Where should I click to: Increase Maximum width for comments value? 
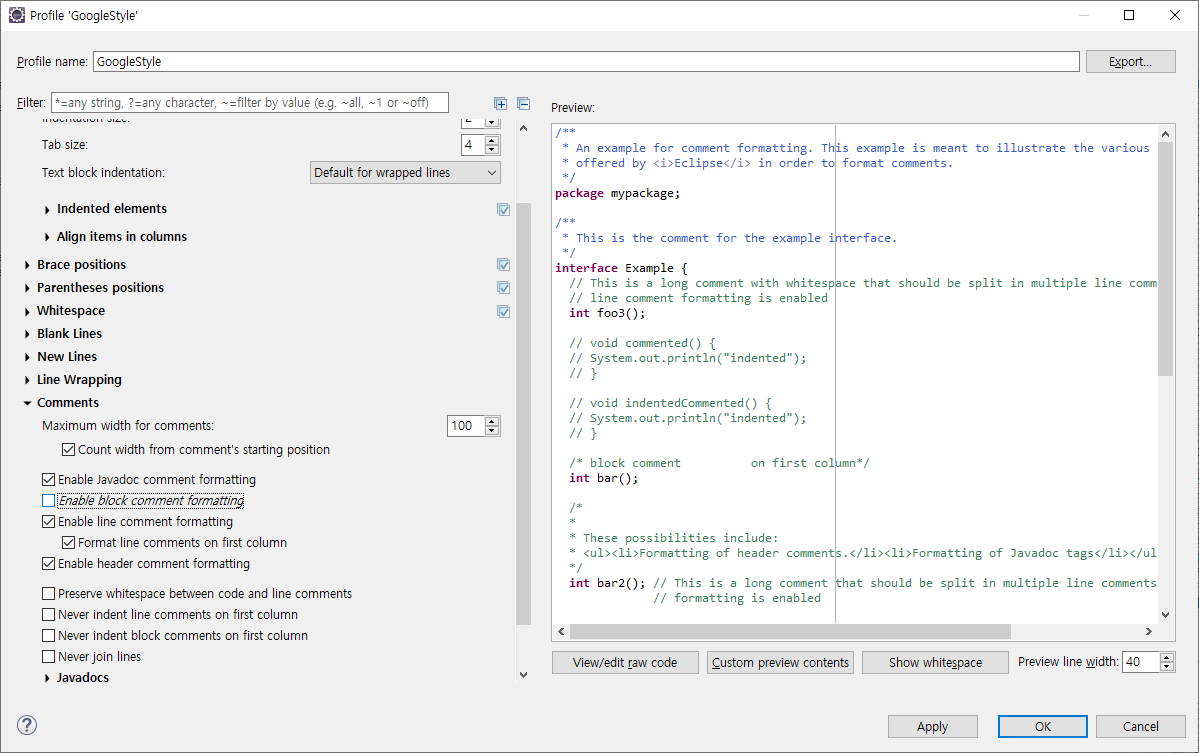(492, 421)
